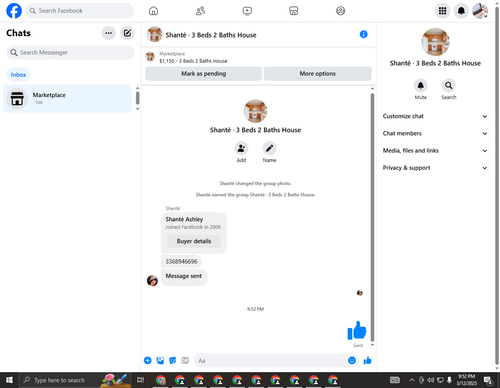Open the Watch video icon
This screenshot has width=500, height=388.
[247, 11]
